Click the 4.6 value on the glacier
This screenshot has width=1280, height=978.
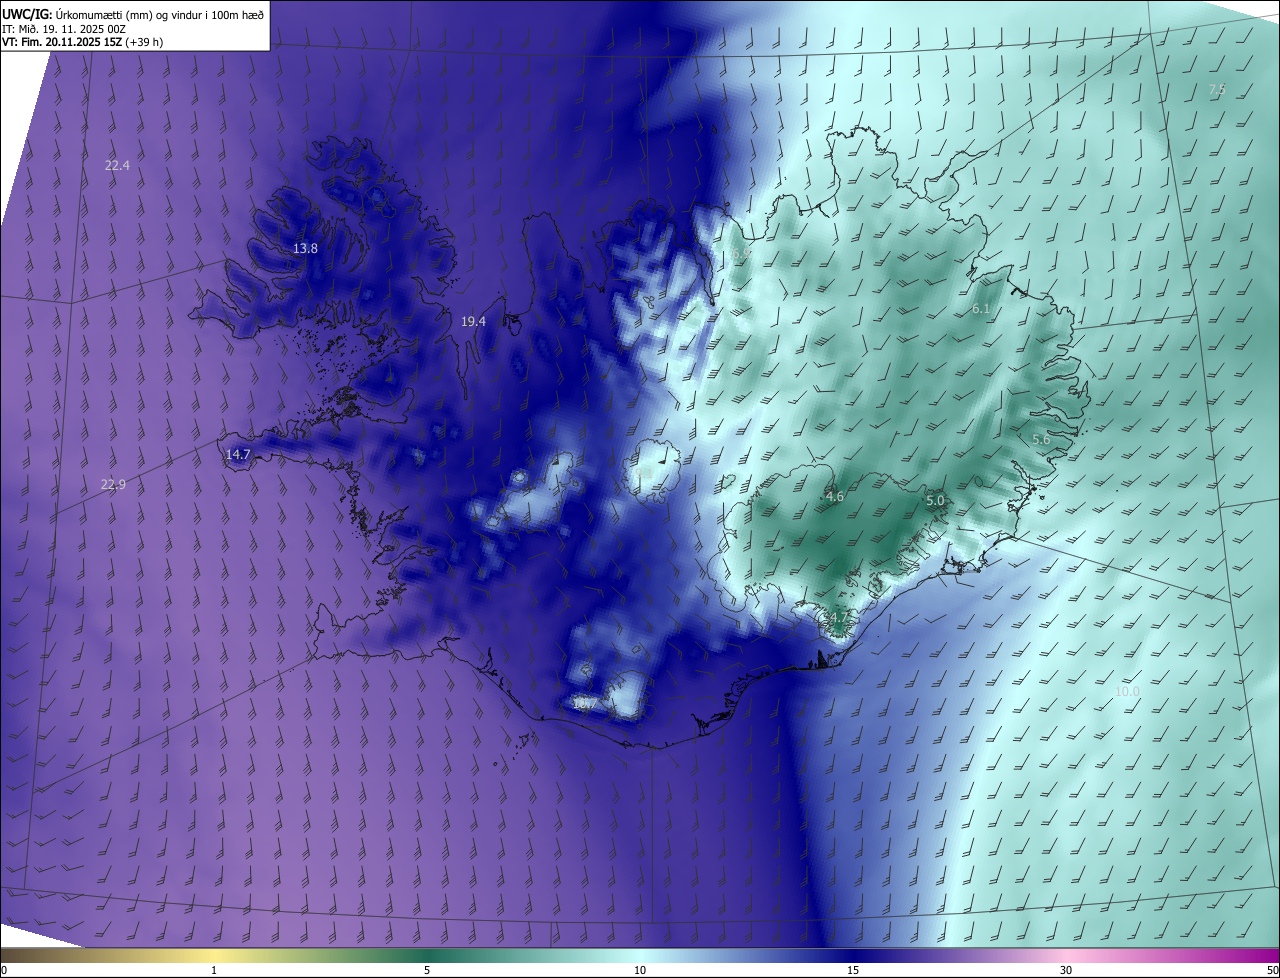point(834,496)
